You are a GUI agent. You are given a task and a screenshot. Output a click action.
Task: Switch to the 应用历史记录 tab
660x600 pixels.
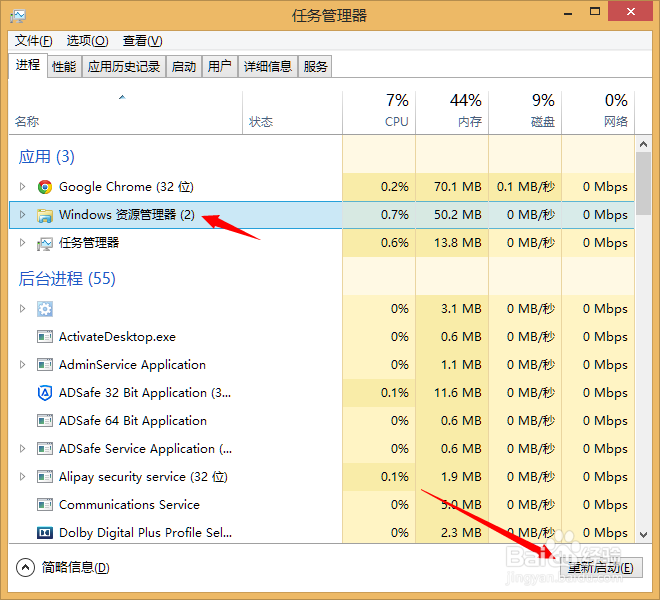[x=124, y=67]
